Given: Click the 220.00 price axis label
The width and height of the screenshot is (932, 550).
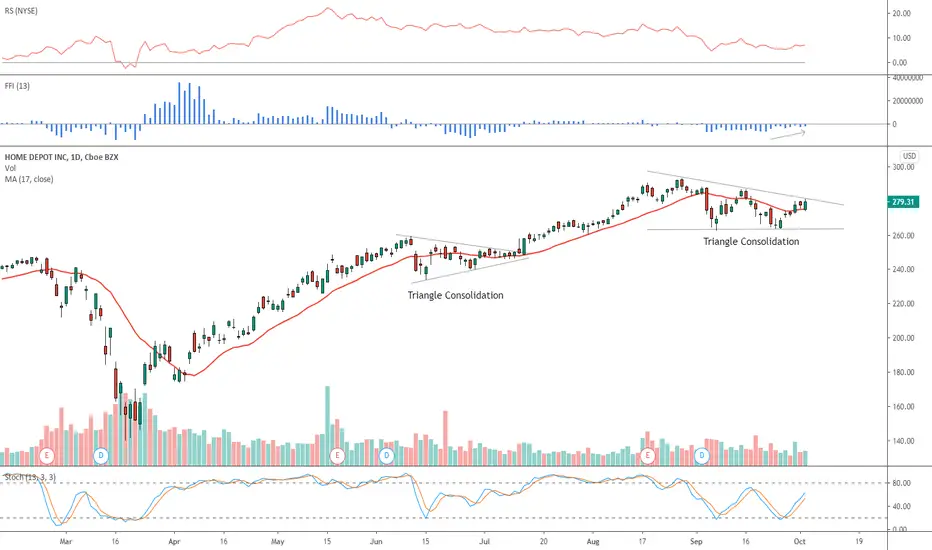Looking at the screenshot, I should (x=903, y=304).
